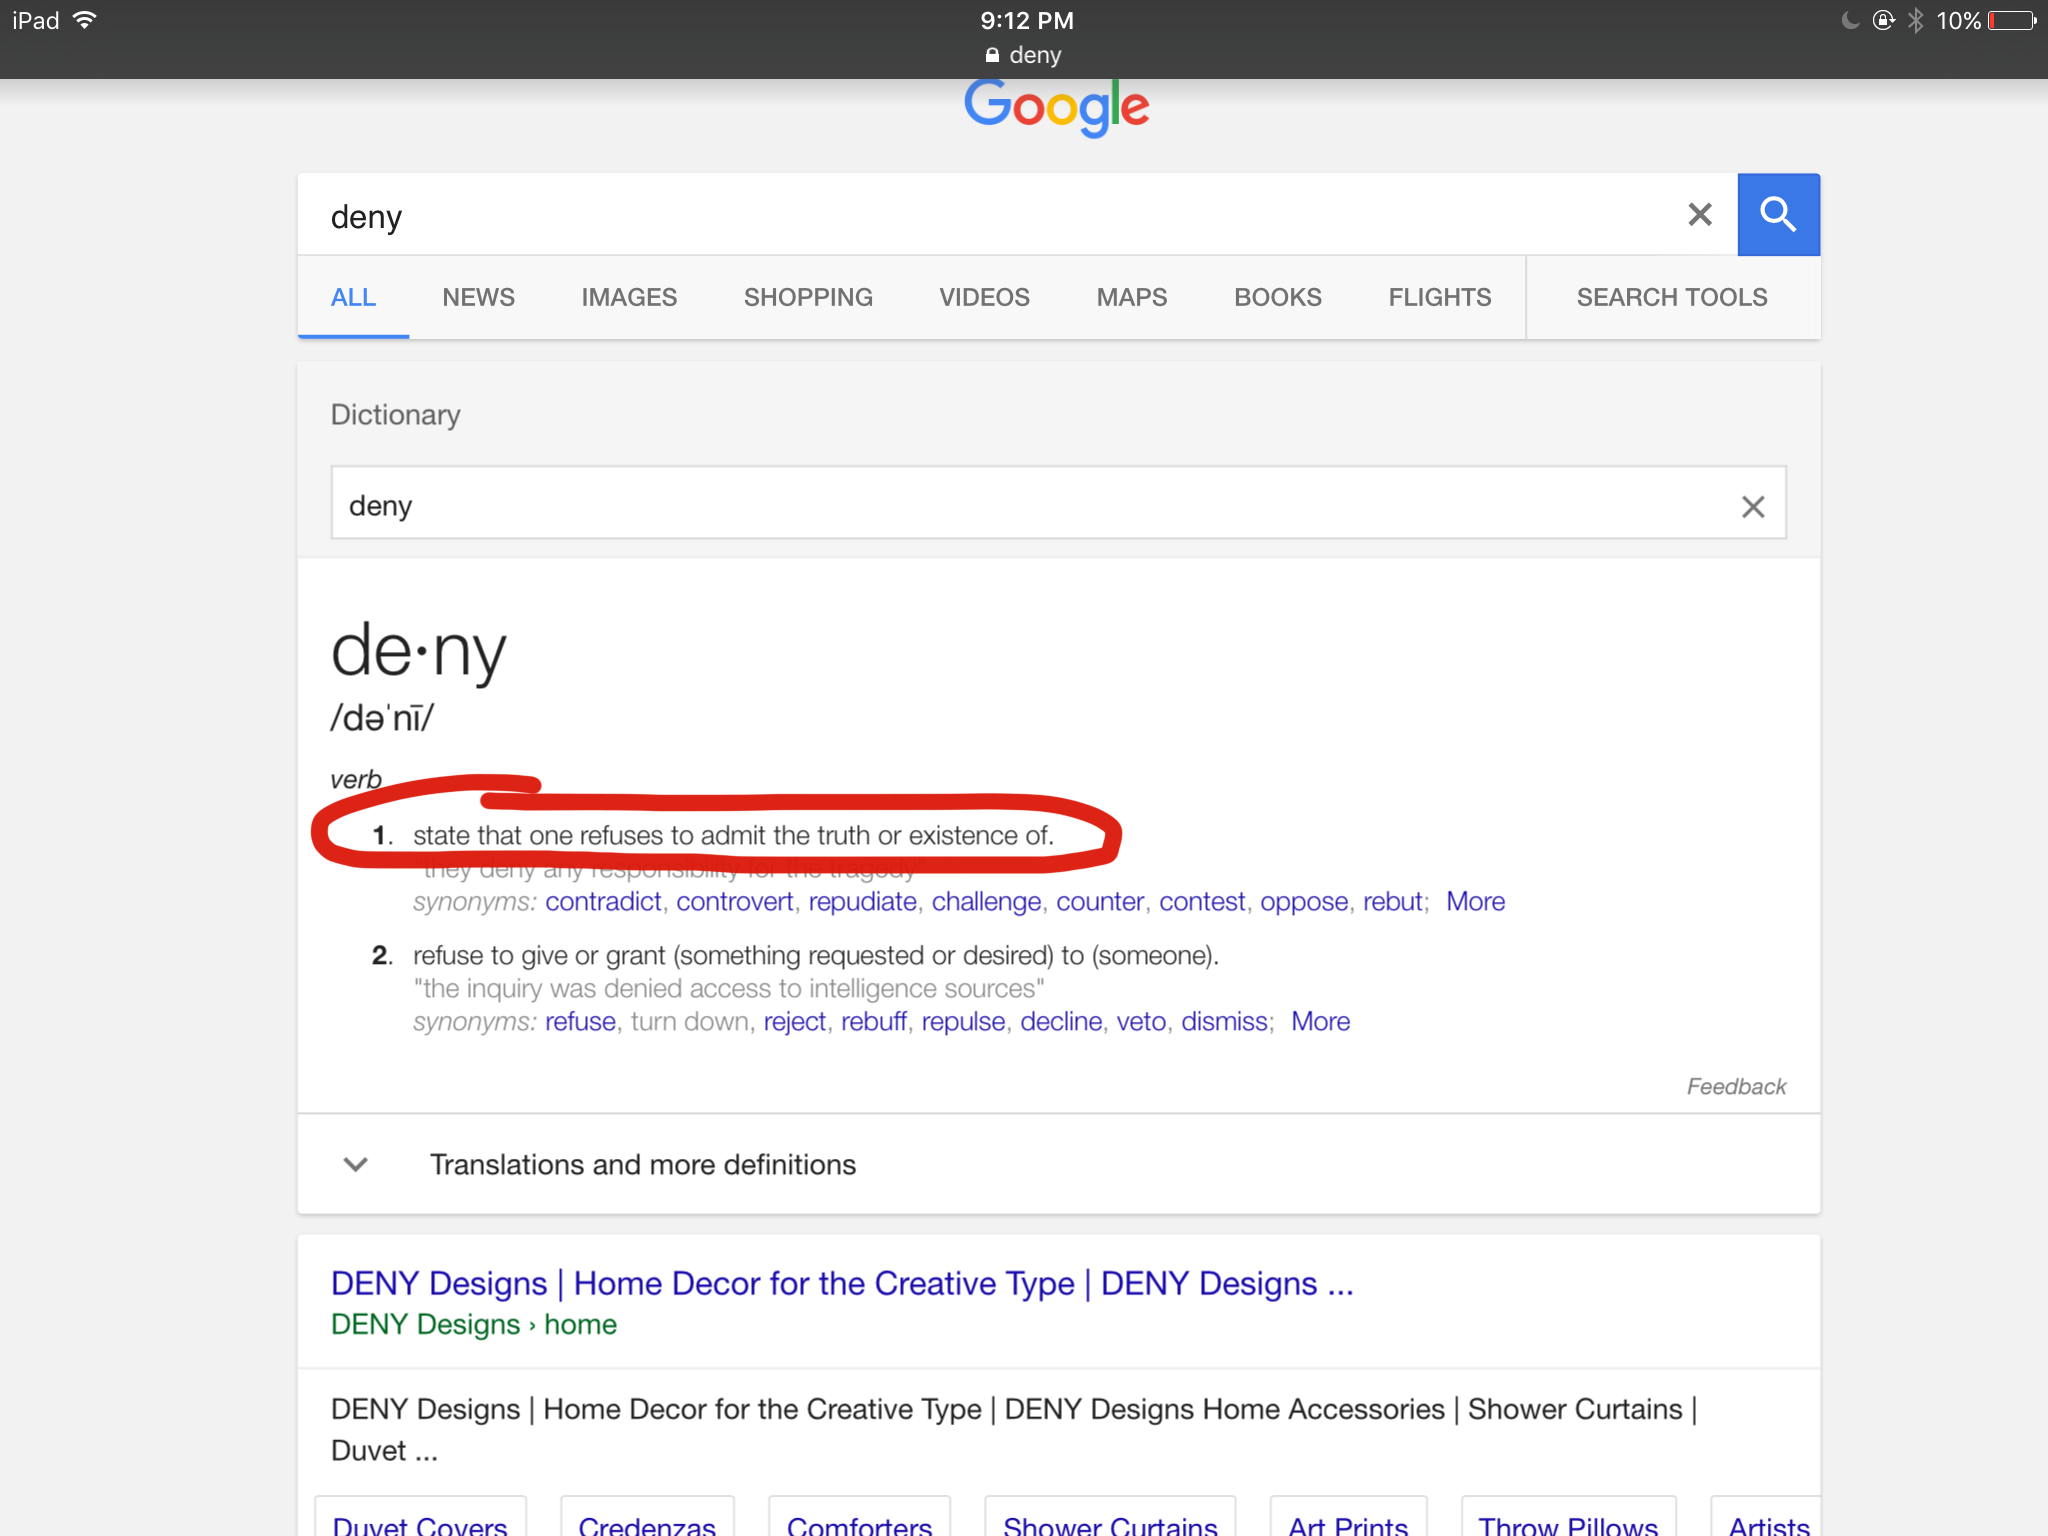Clear the main search box text

[1700, 214]
